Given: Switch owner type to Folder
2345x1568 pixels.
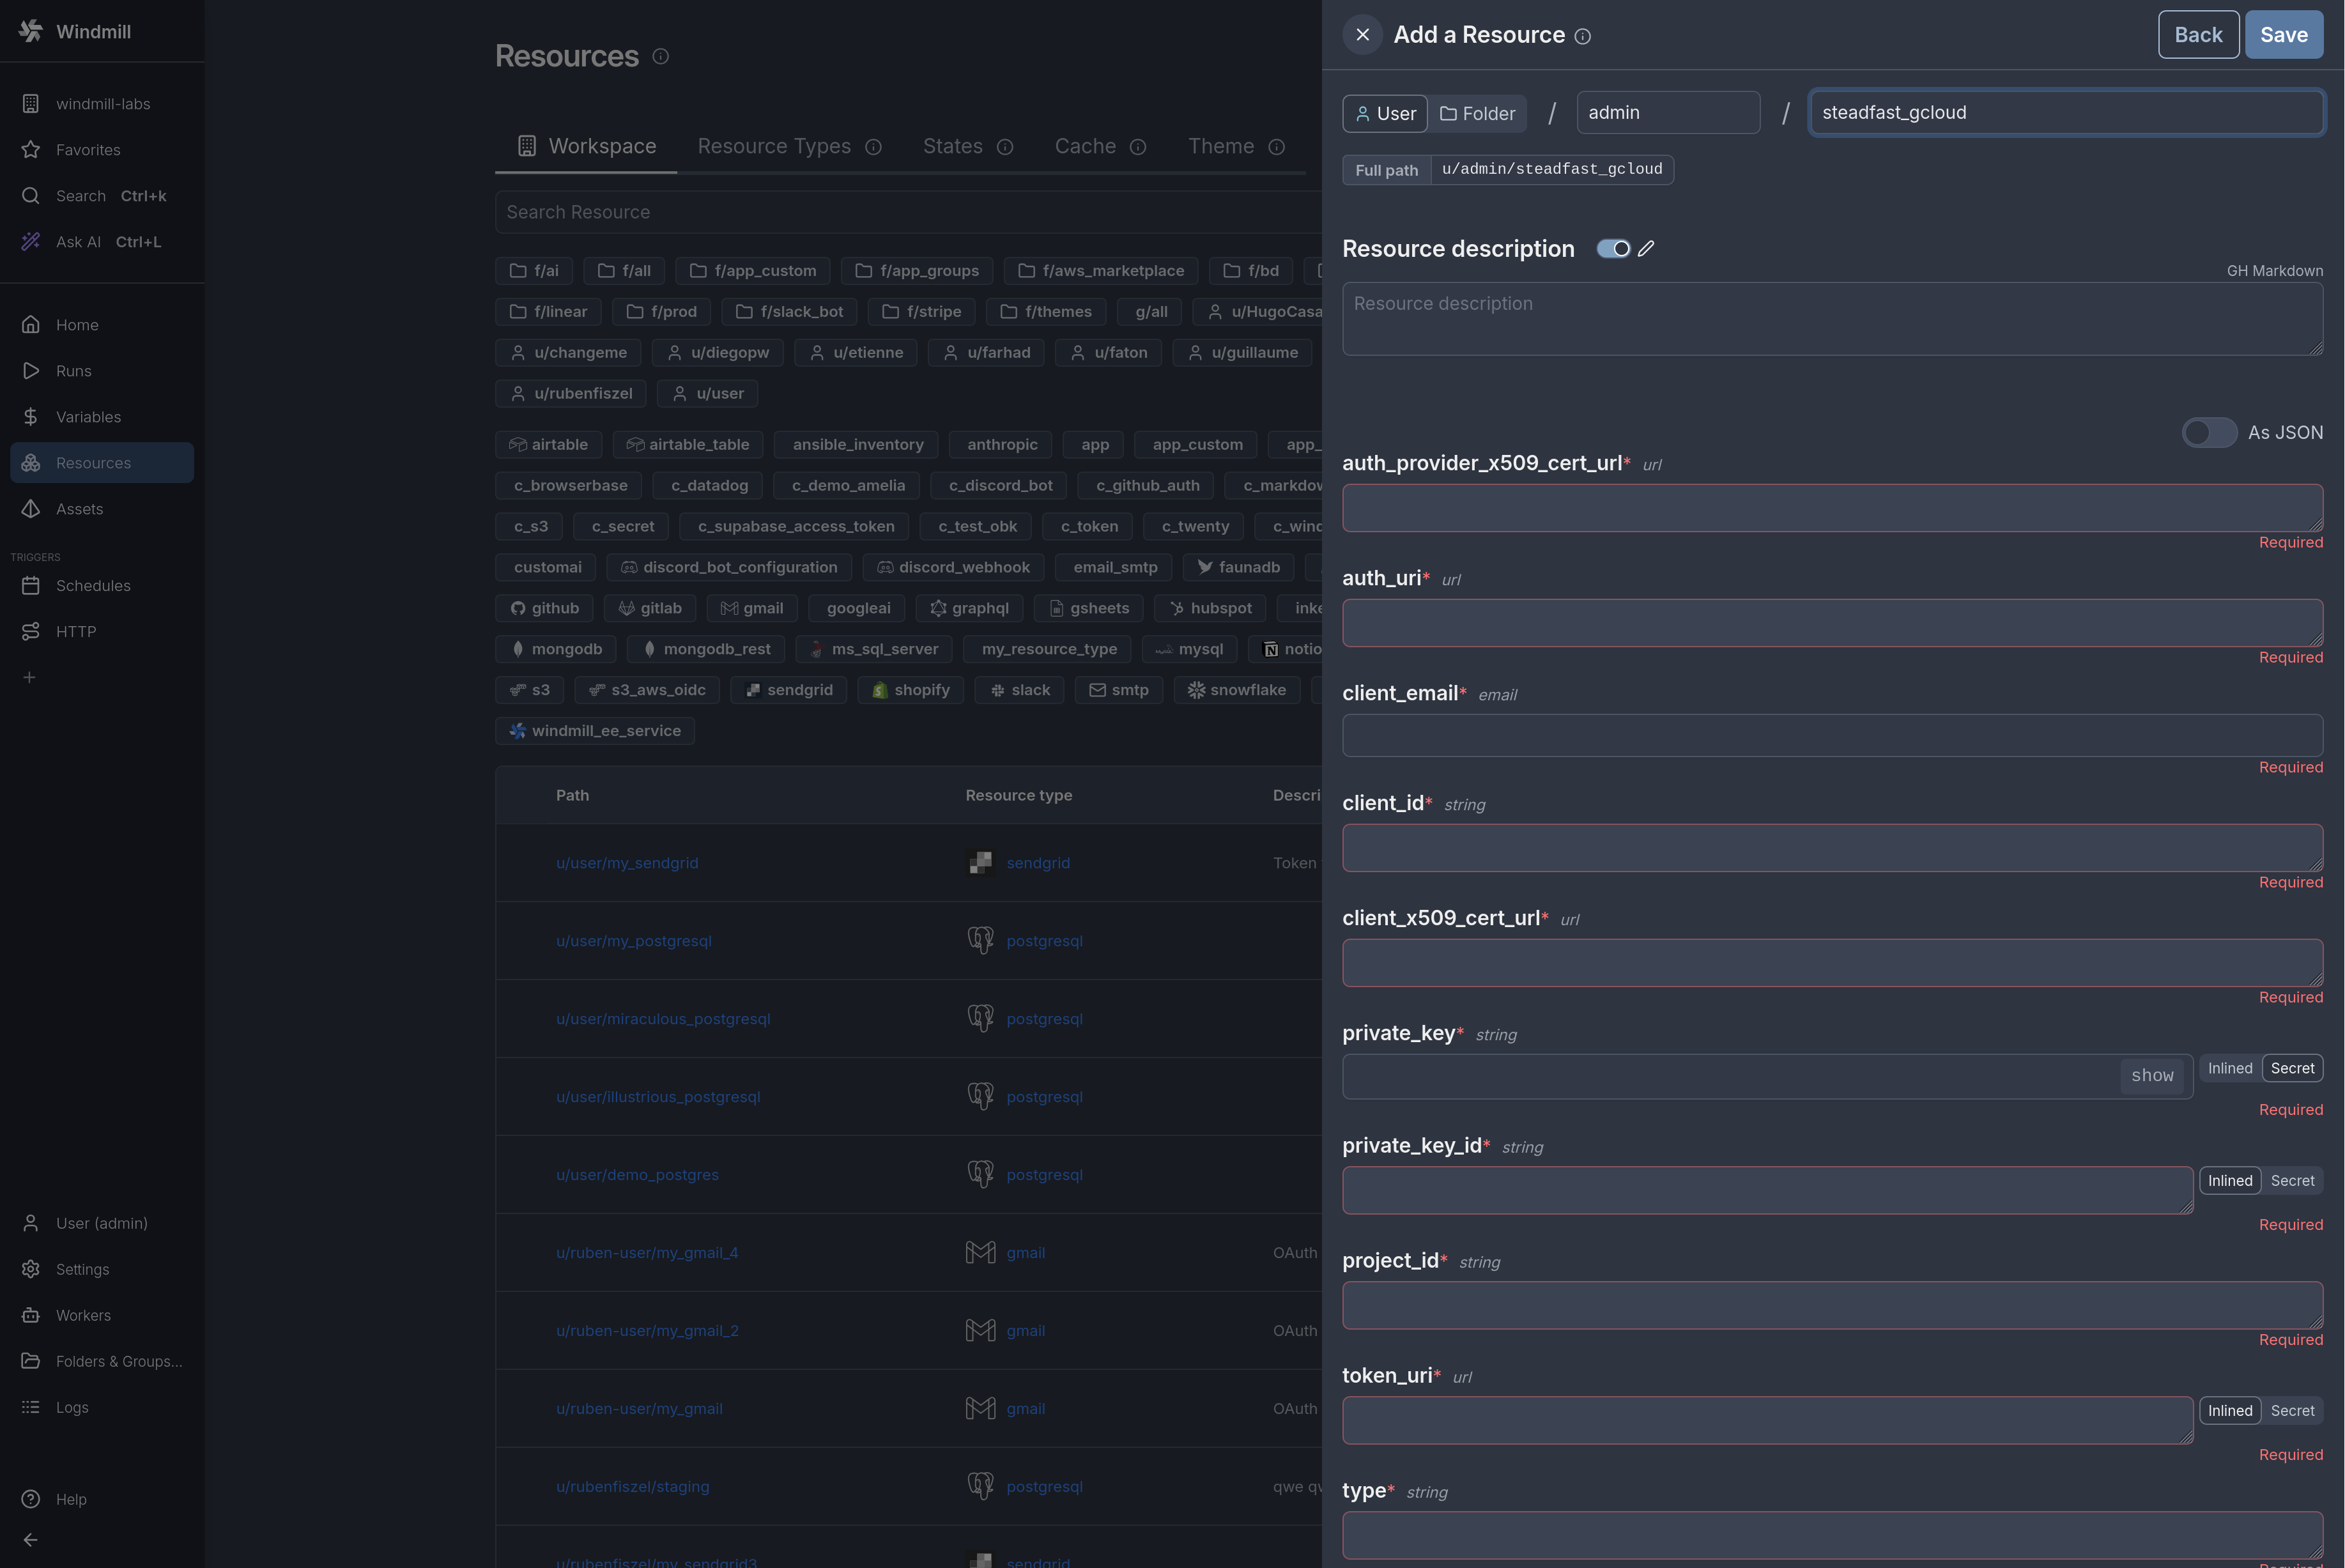Looking at the screenshot, I should click(x=1477, y=114).
